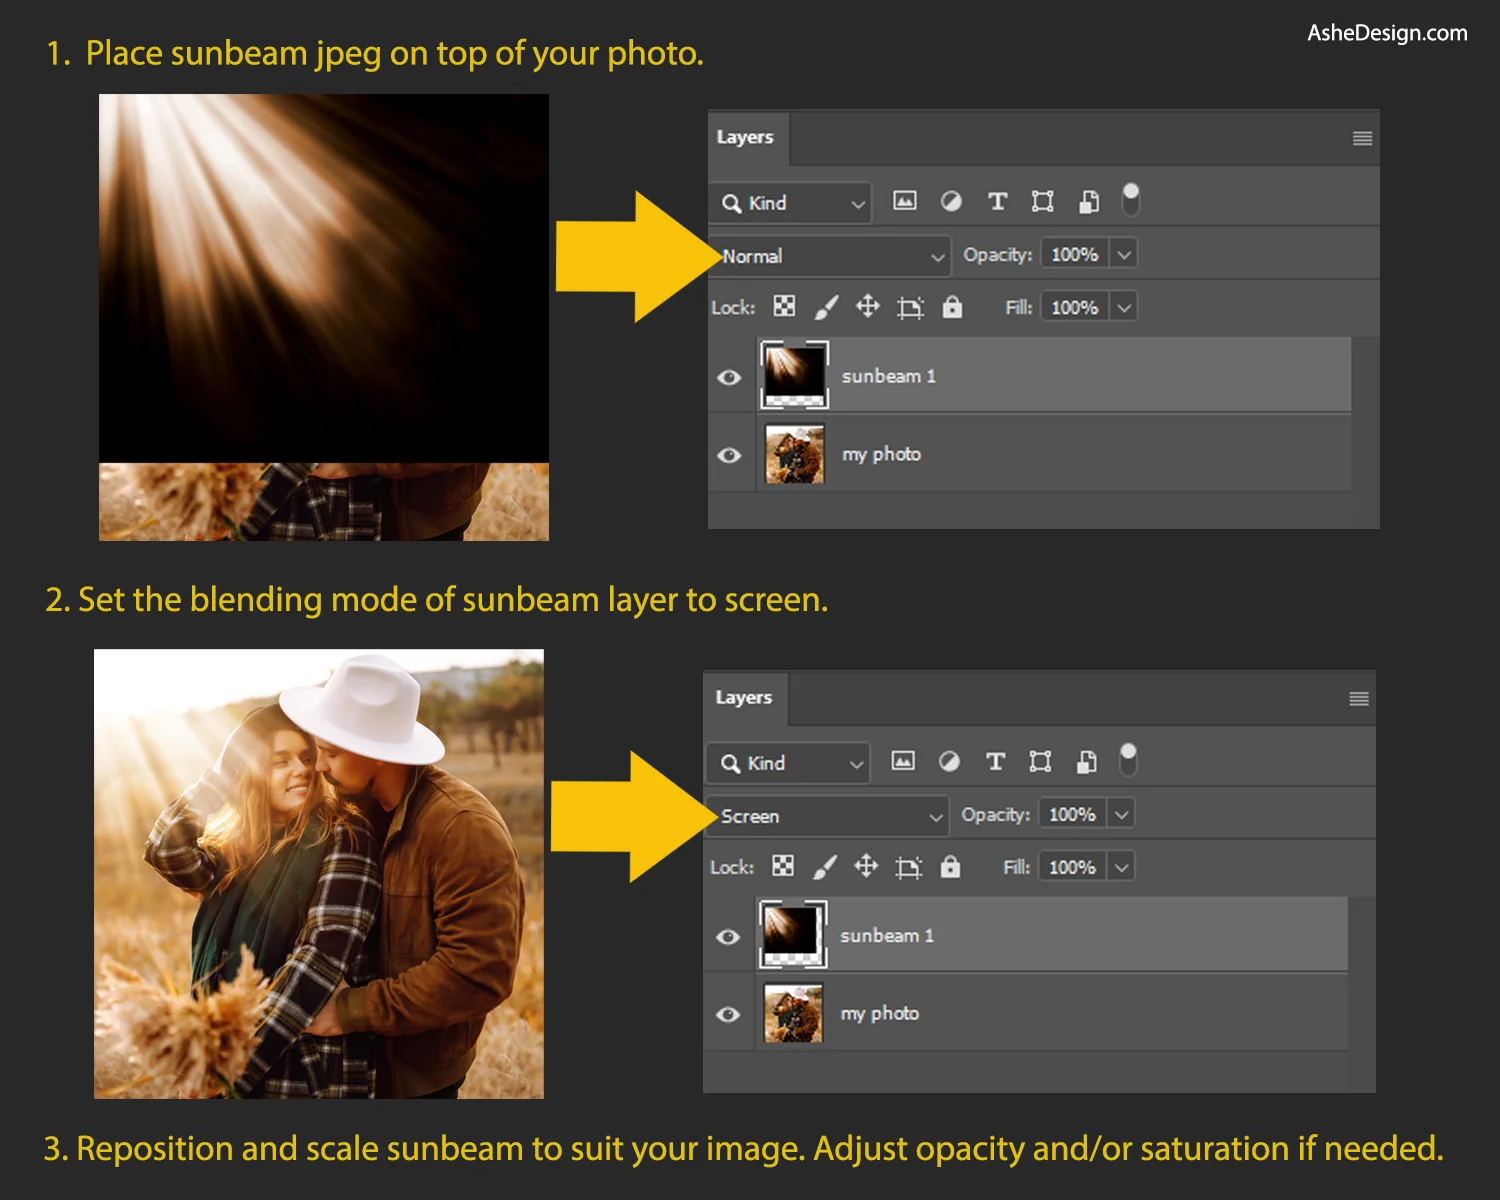Filter adjustment layers in upper Layers panel
1500x1200 pixels.
tap(951, 201)
